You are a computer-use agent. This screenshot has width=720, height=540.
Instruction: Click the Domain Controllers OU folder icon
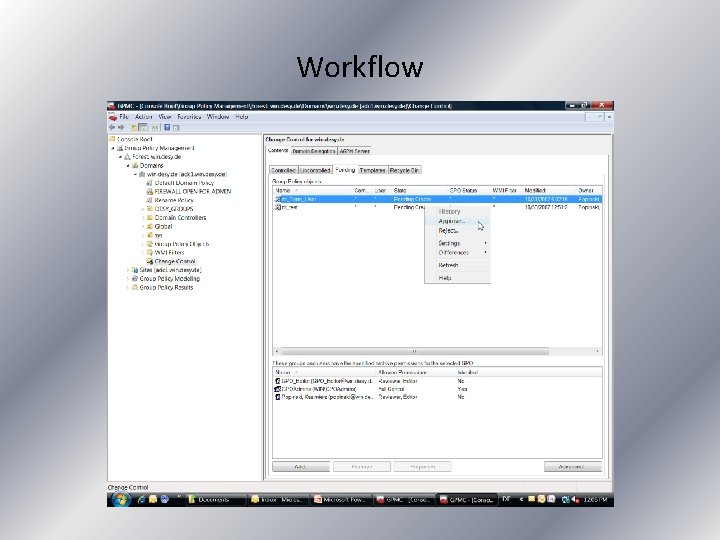[x=149, y=218]
